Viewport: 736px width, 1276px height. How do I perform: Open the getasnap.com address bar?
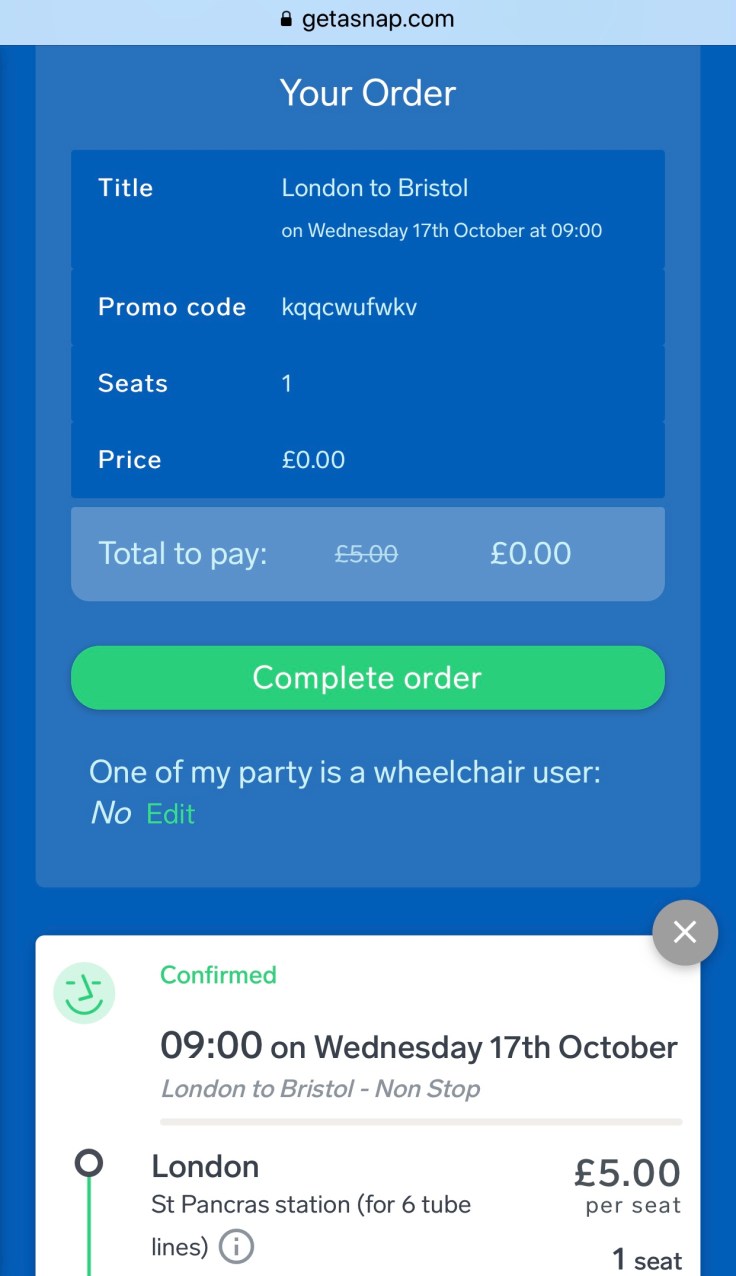[x=377, y=19]
